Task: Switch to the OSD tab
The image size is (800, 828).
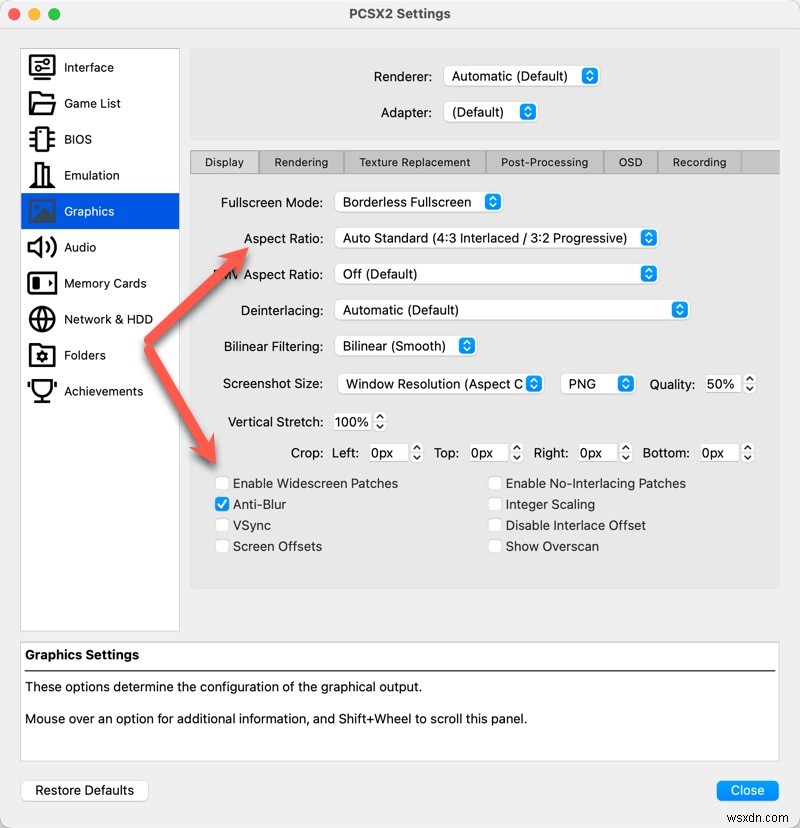Action: [631, 162]
